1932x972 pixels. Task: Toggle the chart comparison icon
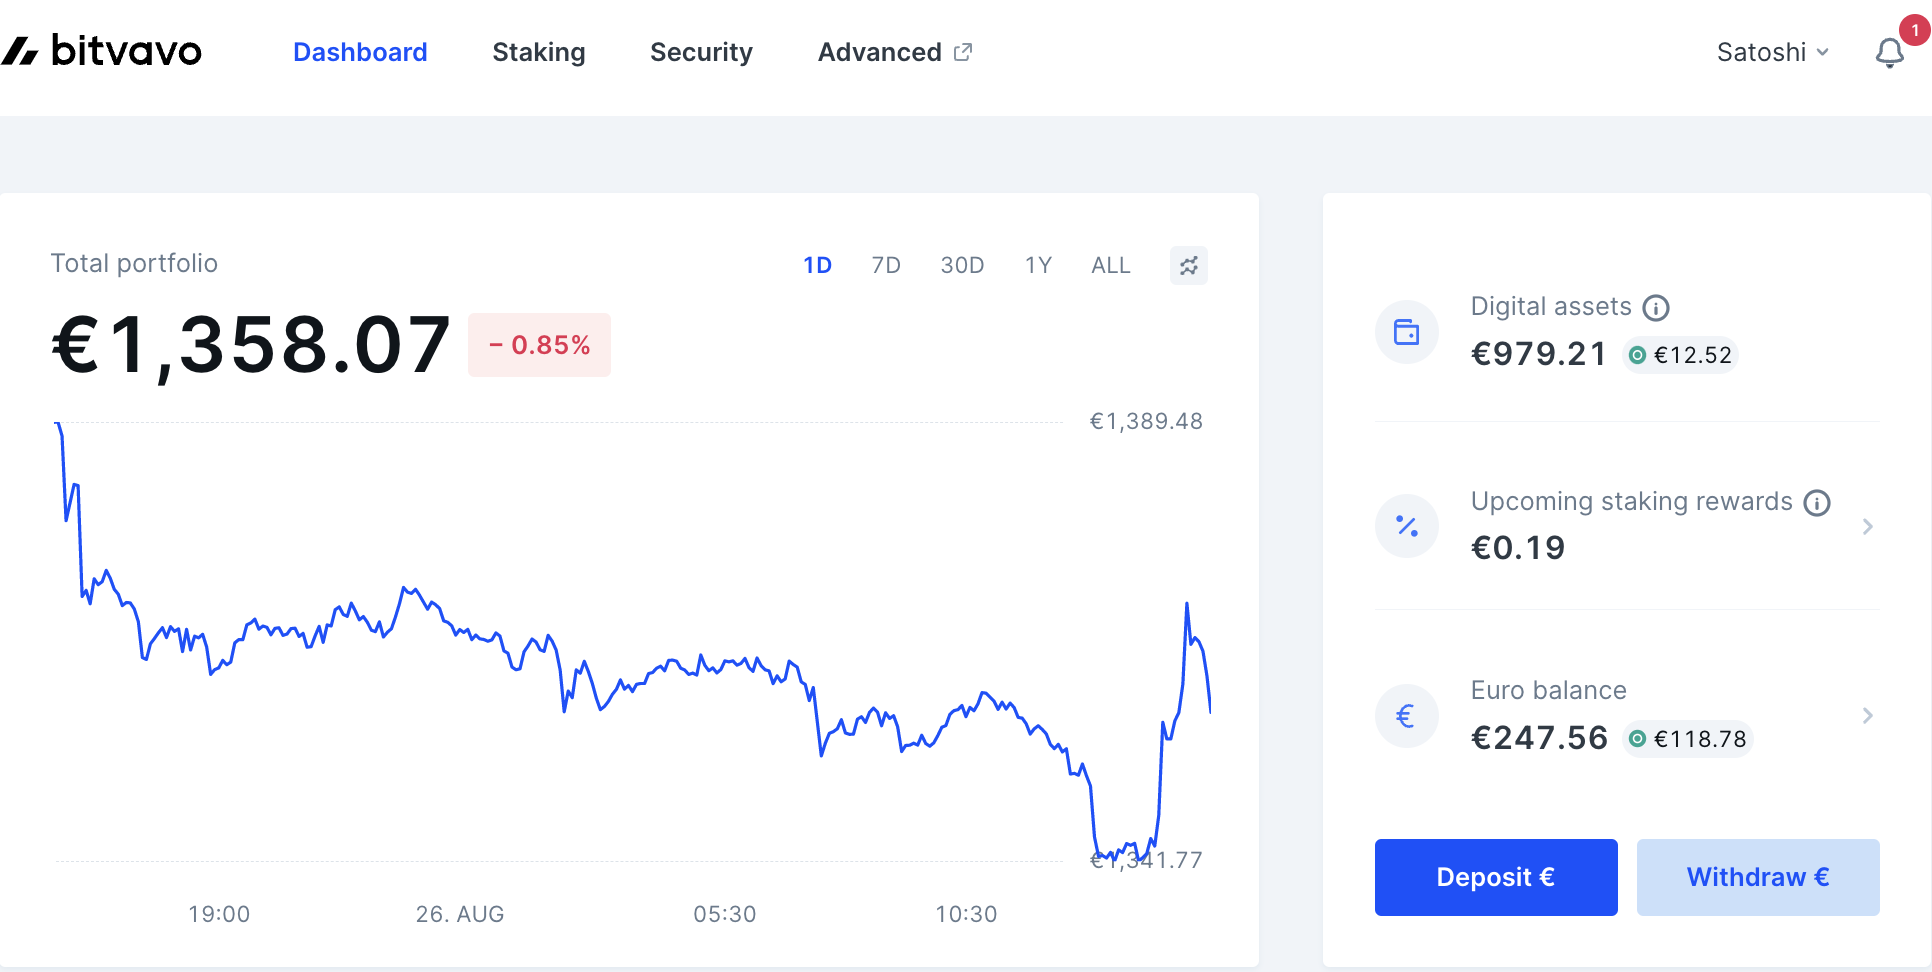click(1188, 266)
